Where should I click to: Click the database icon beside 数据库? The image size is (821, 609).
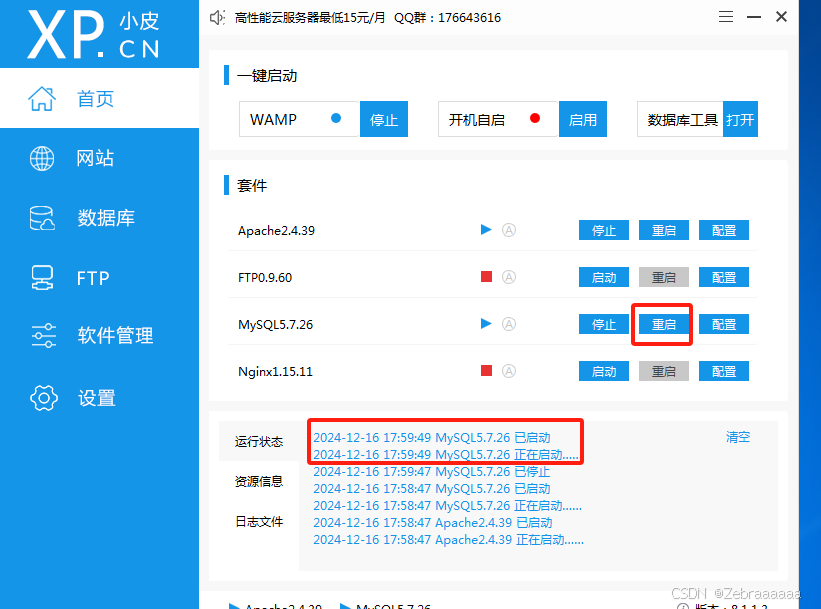(x=42, y=218)
